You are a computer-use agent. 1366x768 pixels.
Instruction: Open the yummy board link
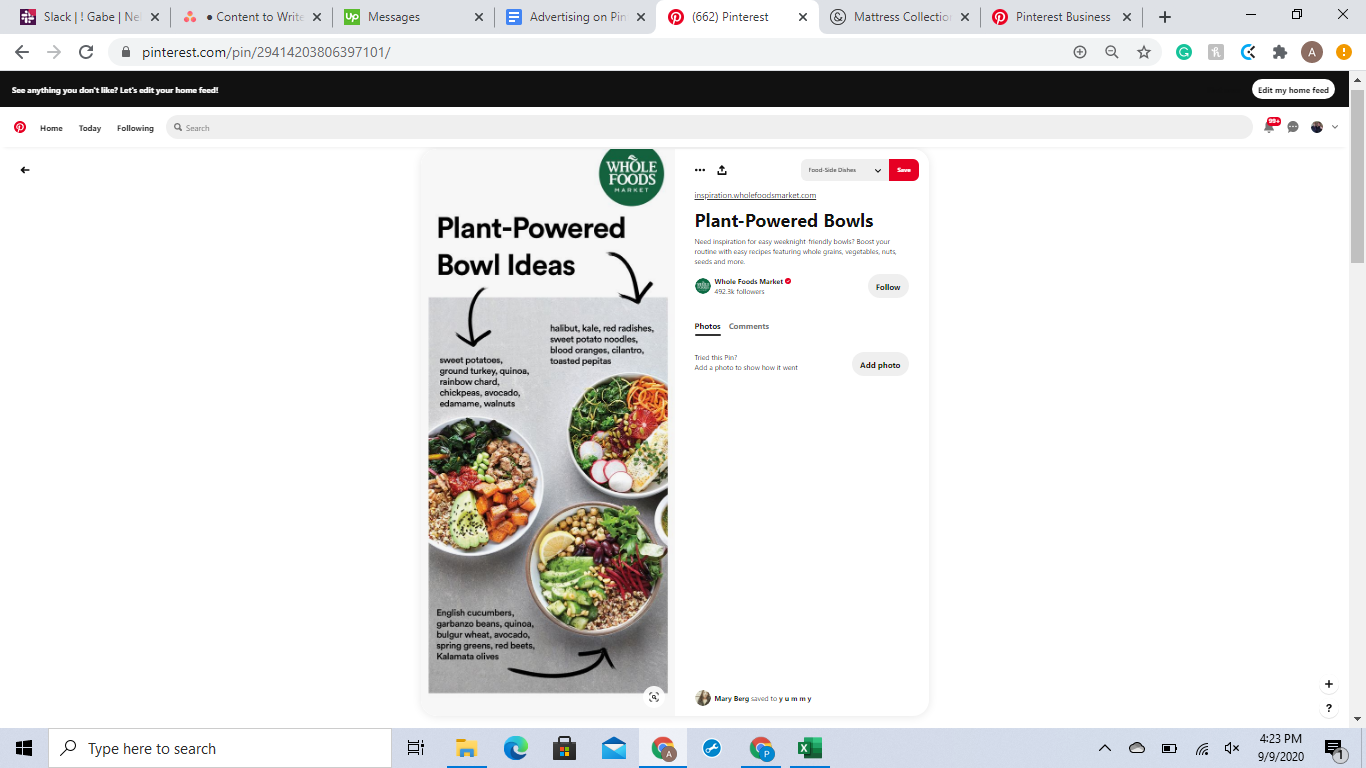click(795, 699)
